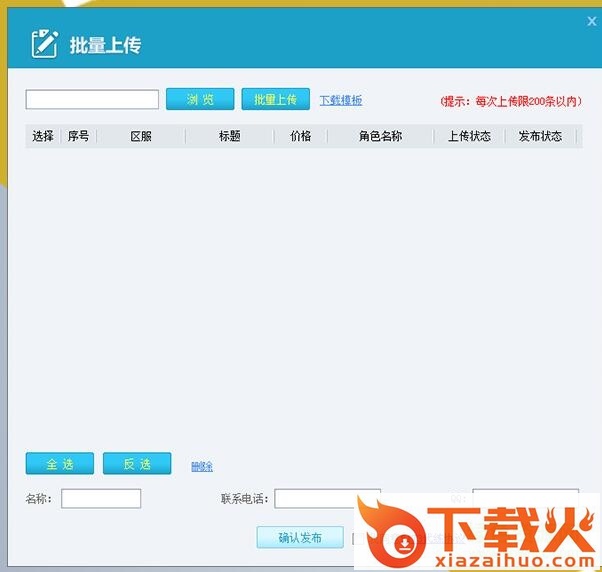Click the 确认发布 confirm publish button

point(300,537)
